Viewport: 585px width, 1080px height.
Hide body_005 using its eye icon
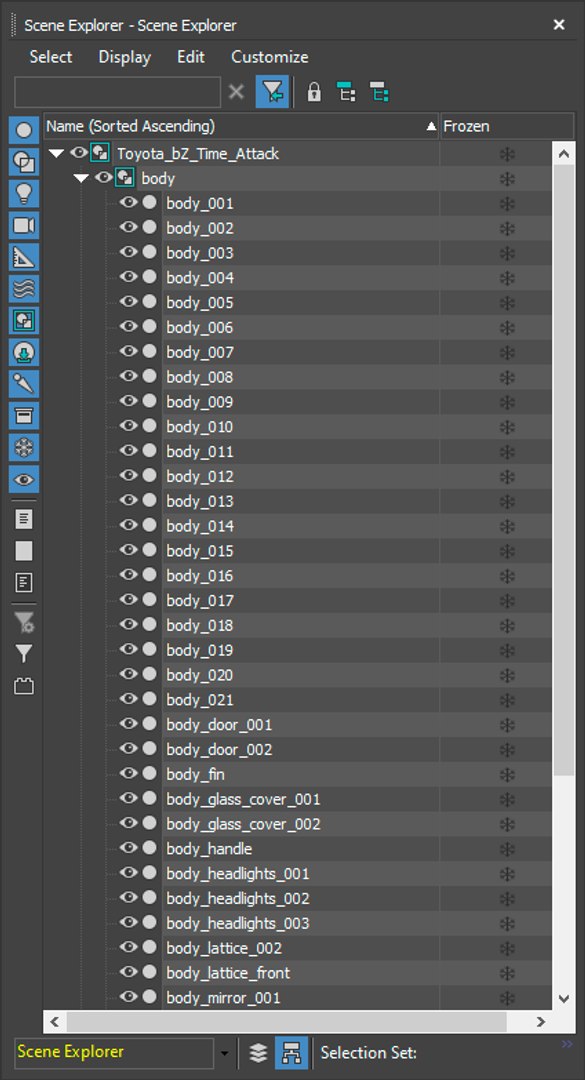click(x=128, y=302)
